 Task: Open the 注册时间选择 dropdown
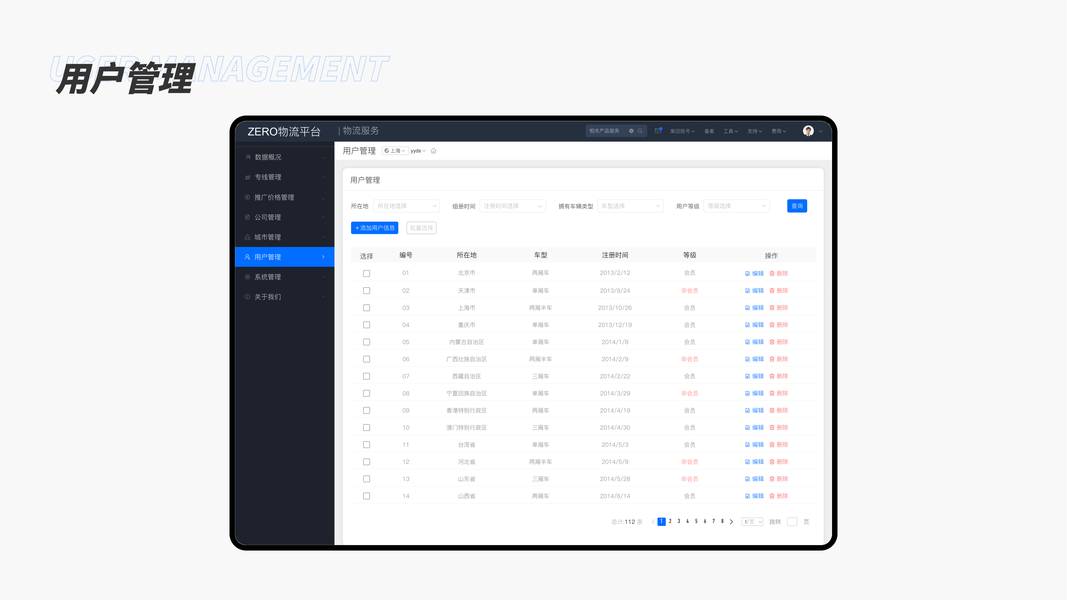[512, 206]
